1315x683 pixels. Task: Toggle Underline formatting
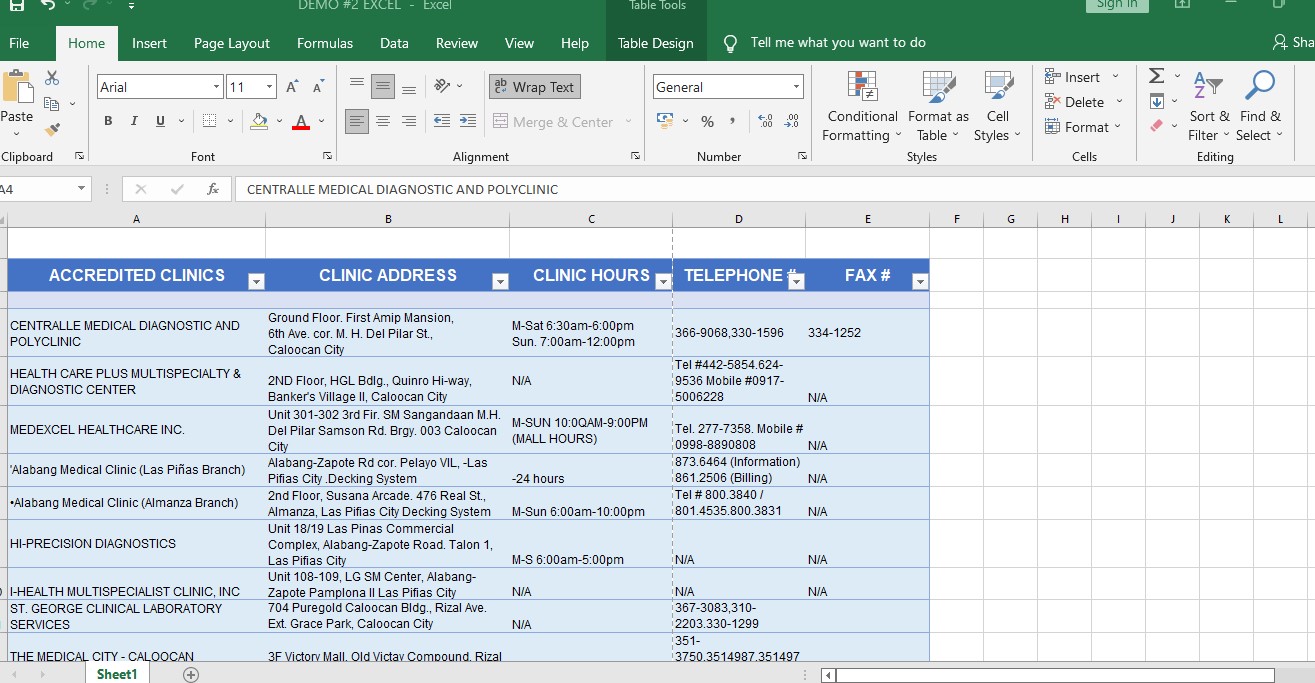click(160, 121)
